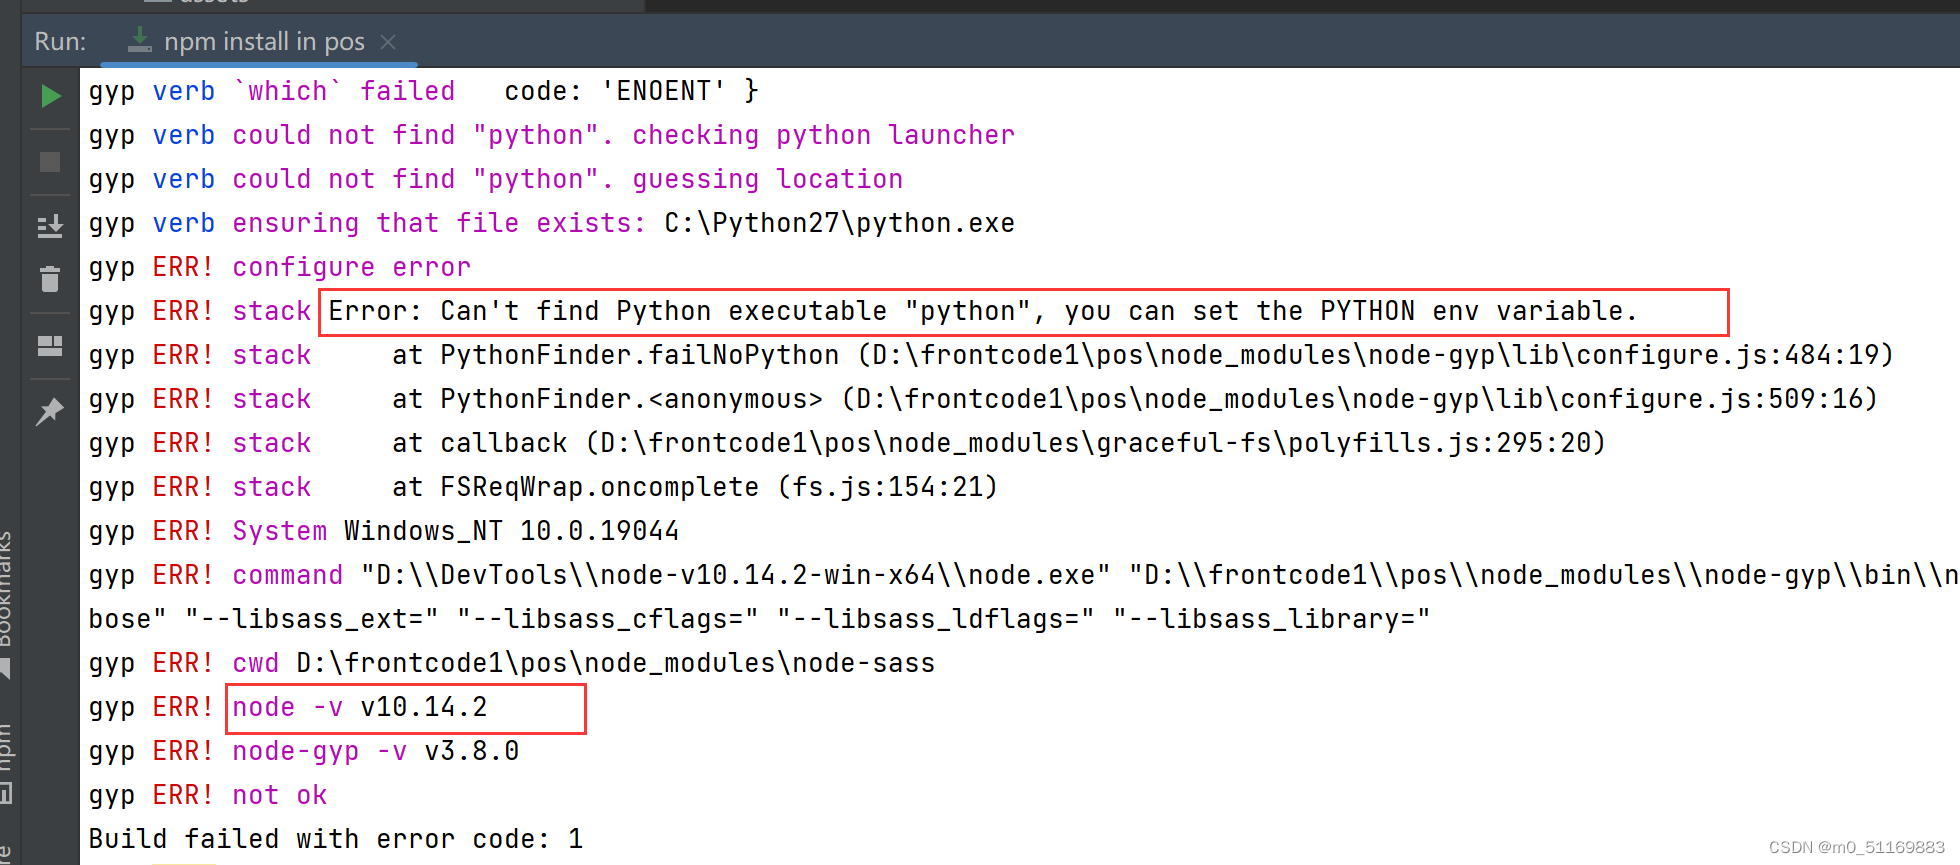
Task: Click the command node.exe path line
Action: pyautogui.click(x=1024, y=575)
